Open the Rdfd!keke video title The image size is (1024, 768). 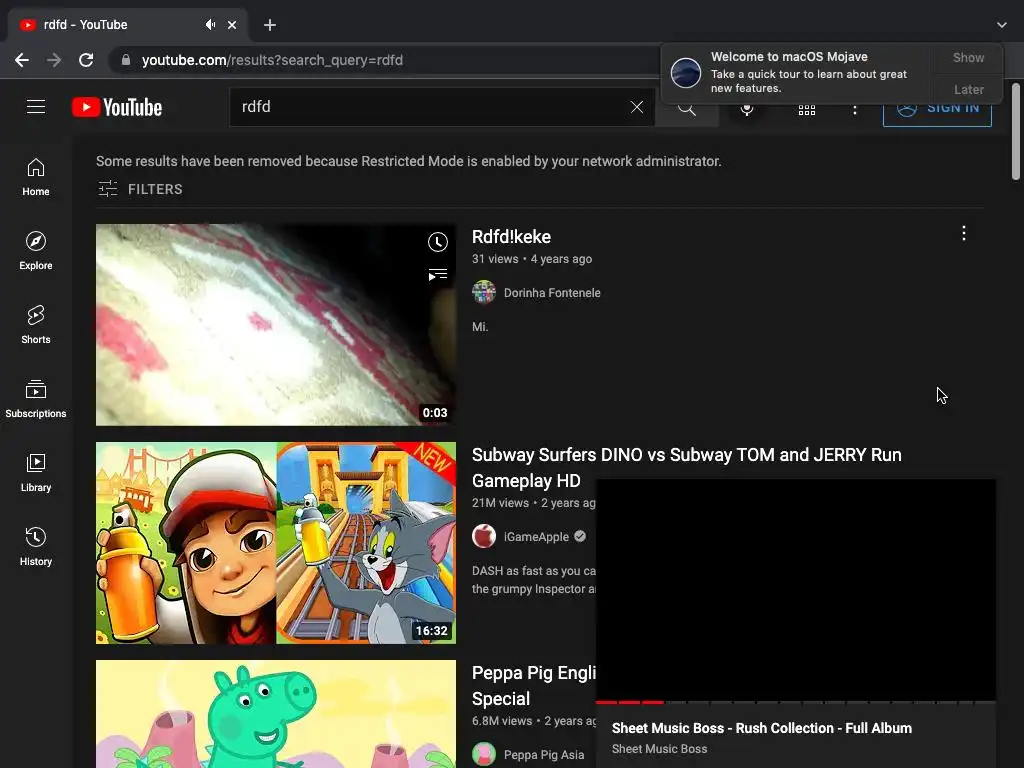coord(511,237)
